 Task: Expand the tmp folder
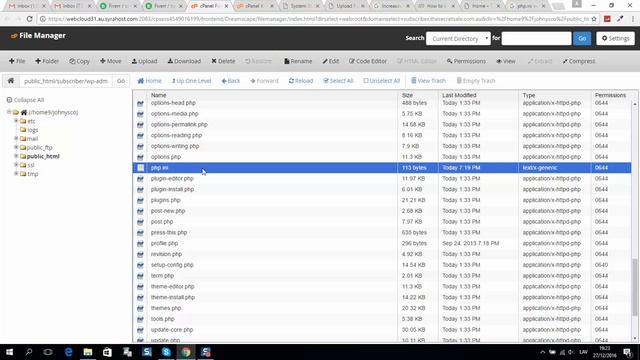pyautogui.click(x=16, y=174)
